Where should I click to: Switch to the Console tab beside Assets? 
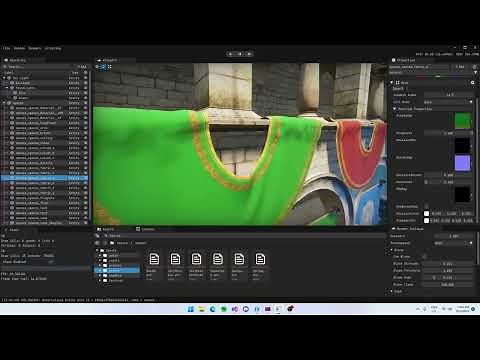[145, 229]
